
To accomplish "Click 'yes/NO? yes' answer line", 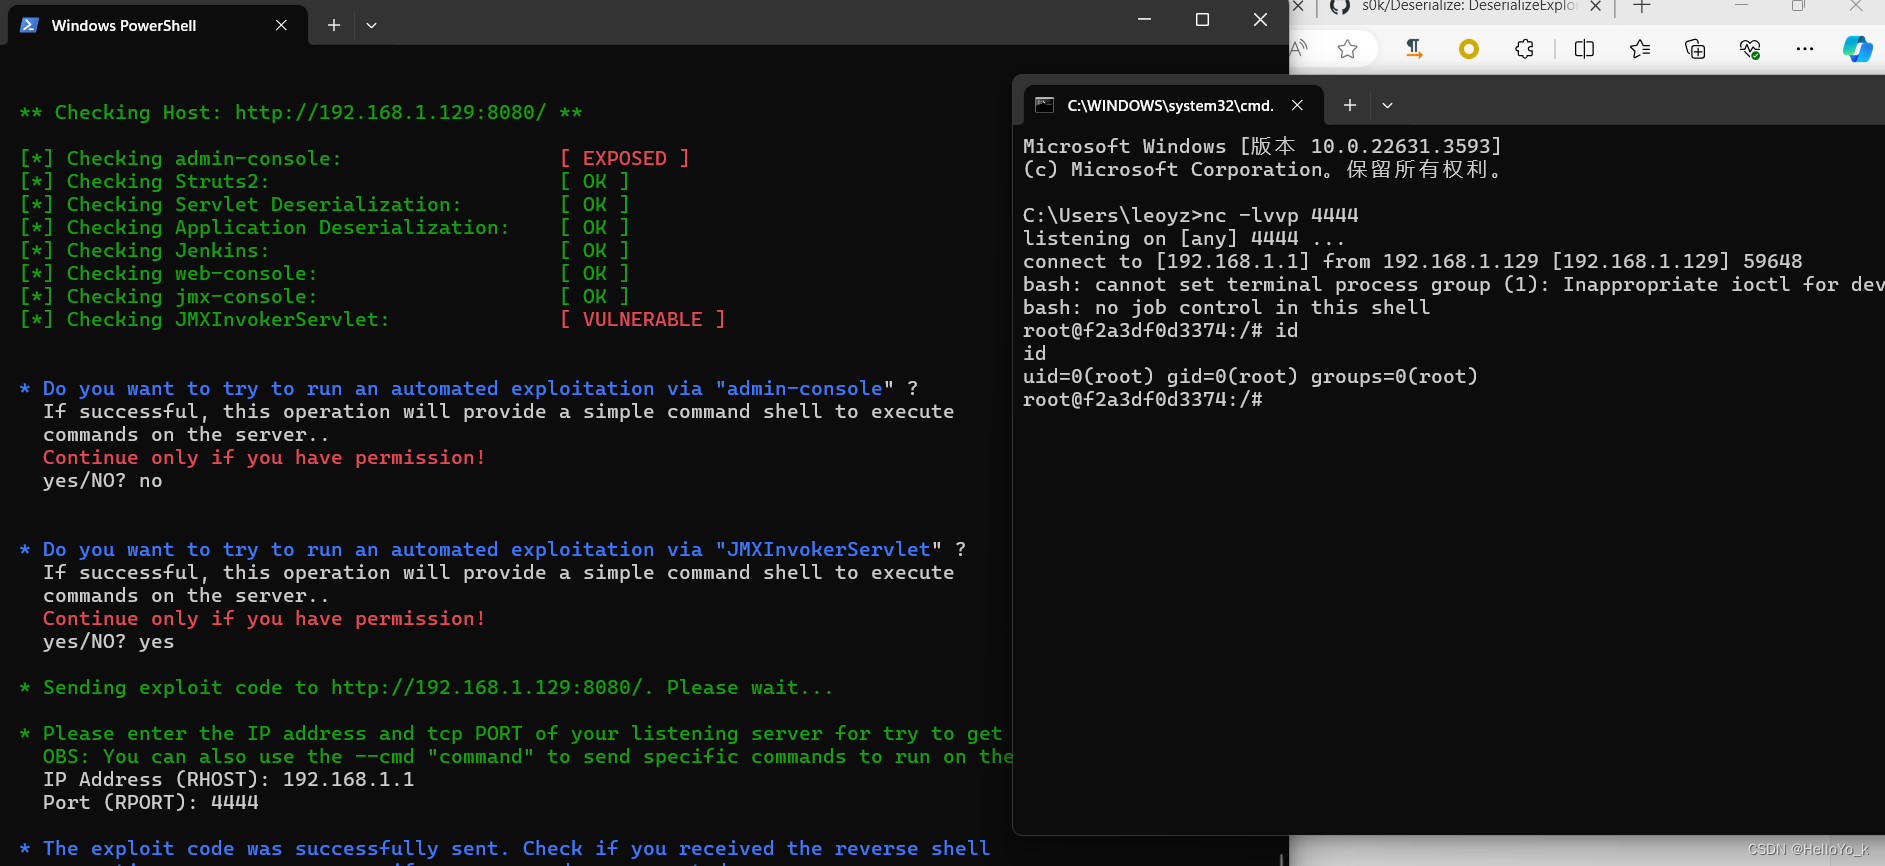I will click(x=108, y=641).
